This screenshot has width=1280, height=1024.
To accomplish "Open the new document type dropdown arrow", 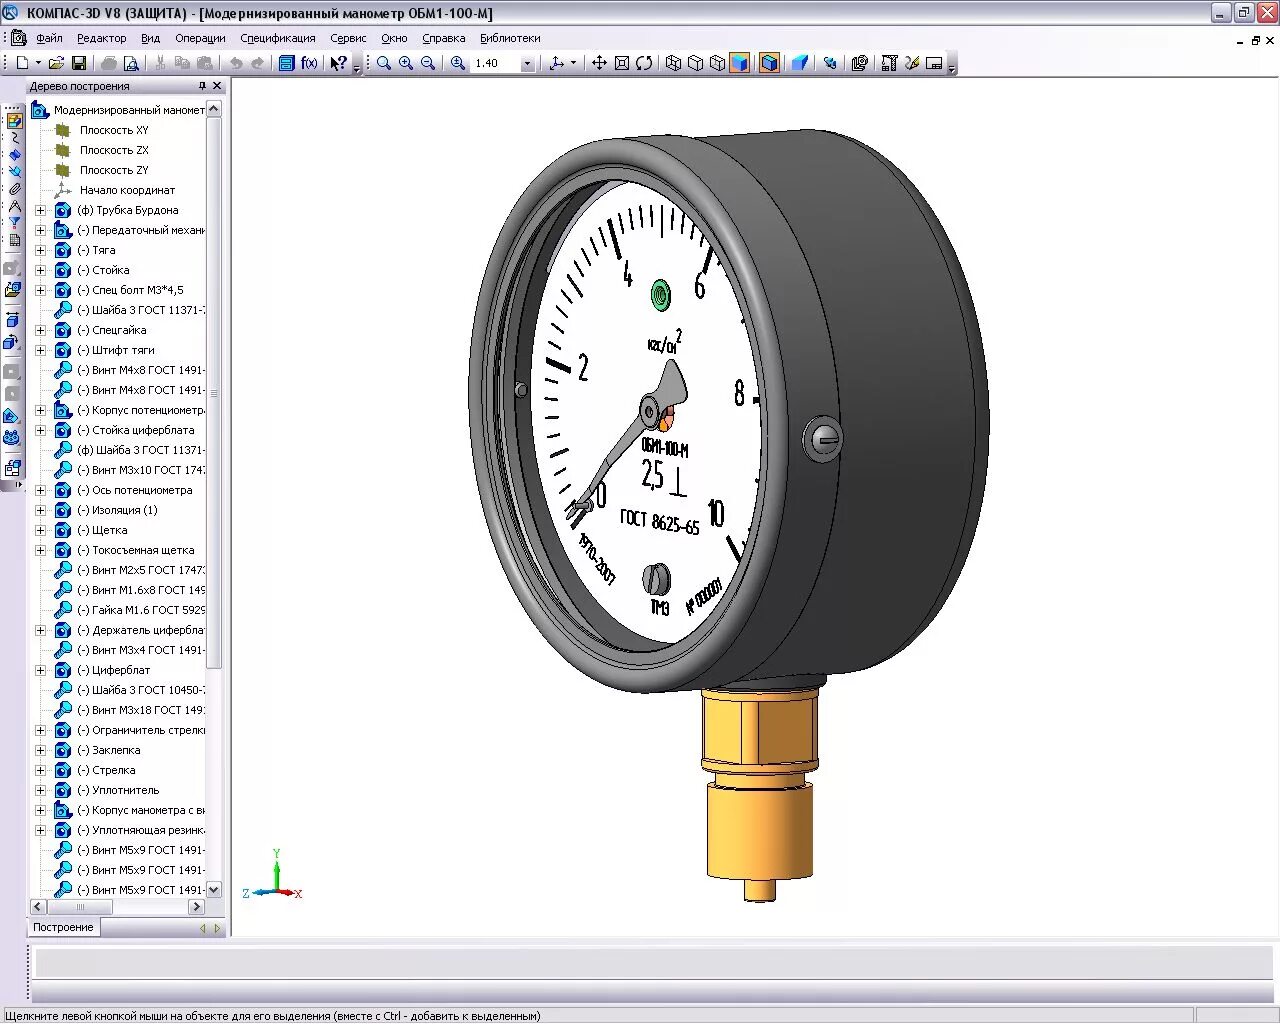I will [38, 63].
